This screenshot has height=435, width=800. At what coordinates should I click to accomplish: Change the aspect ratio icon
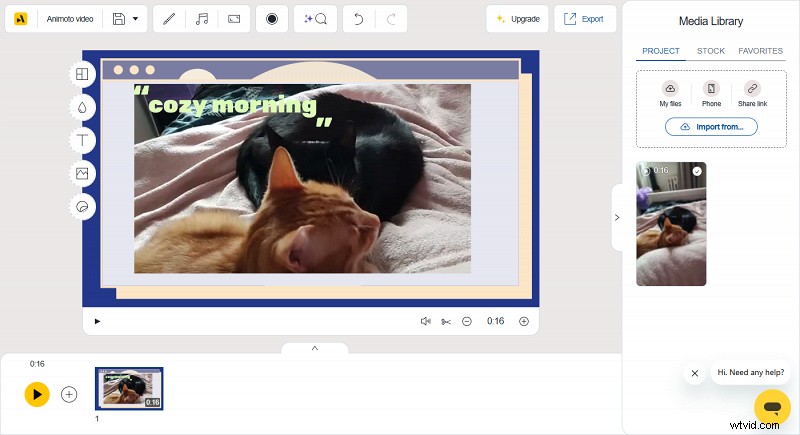234,19
